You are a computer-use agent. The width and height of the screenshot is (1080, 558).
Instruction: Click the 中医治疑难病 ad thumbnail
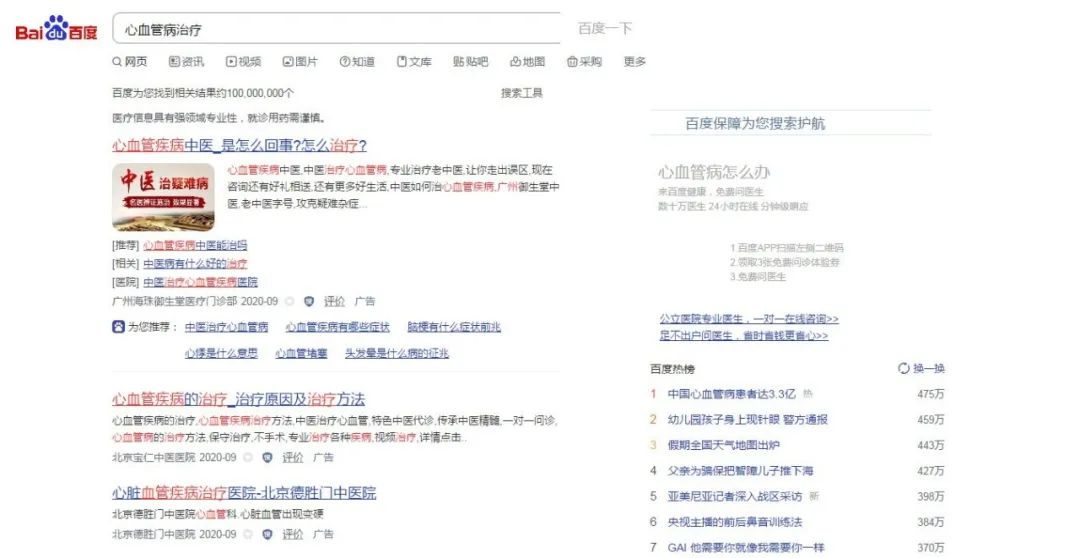(x=163, y=196)
